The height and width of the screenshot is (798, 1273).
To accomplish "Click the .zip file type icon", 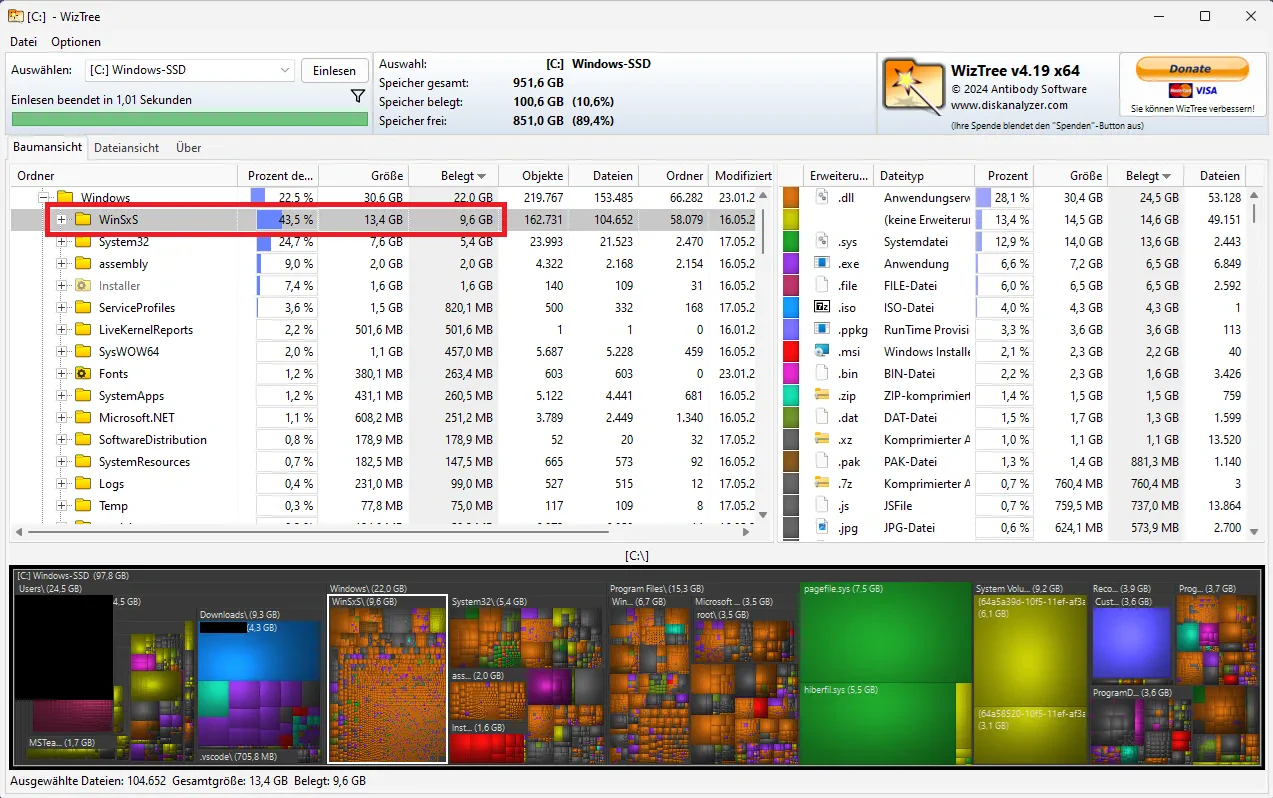I will tap(823, 396).
